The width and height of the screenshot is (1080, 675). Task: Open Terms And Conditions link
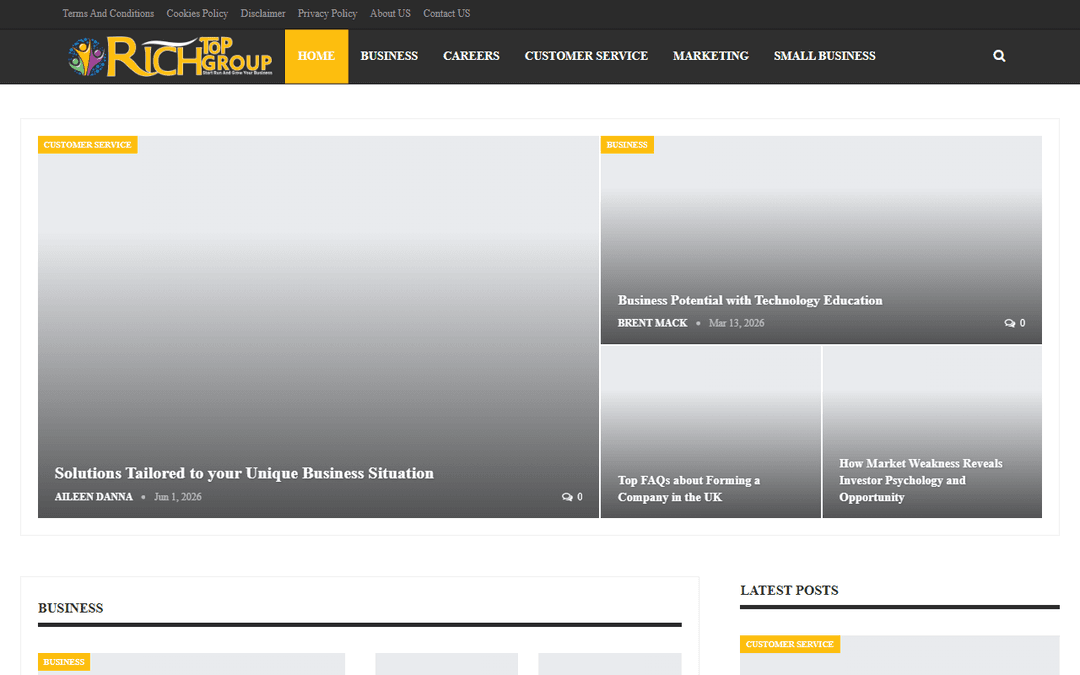108,13
